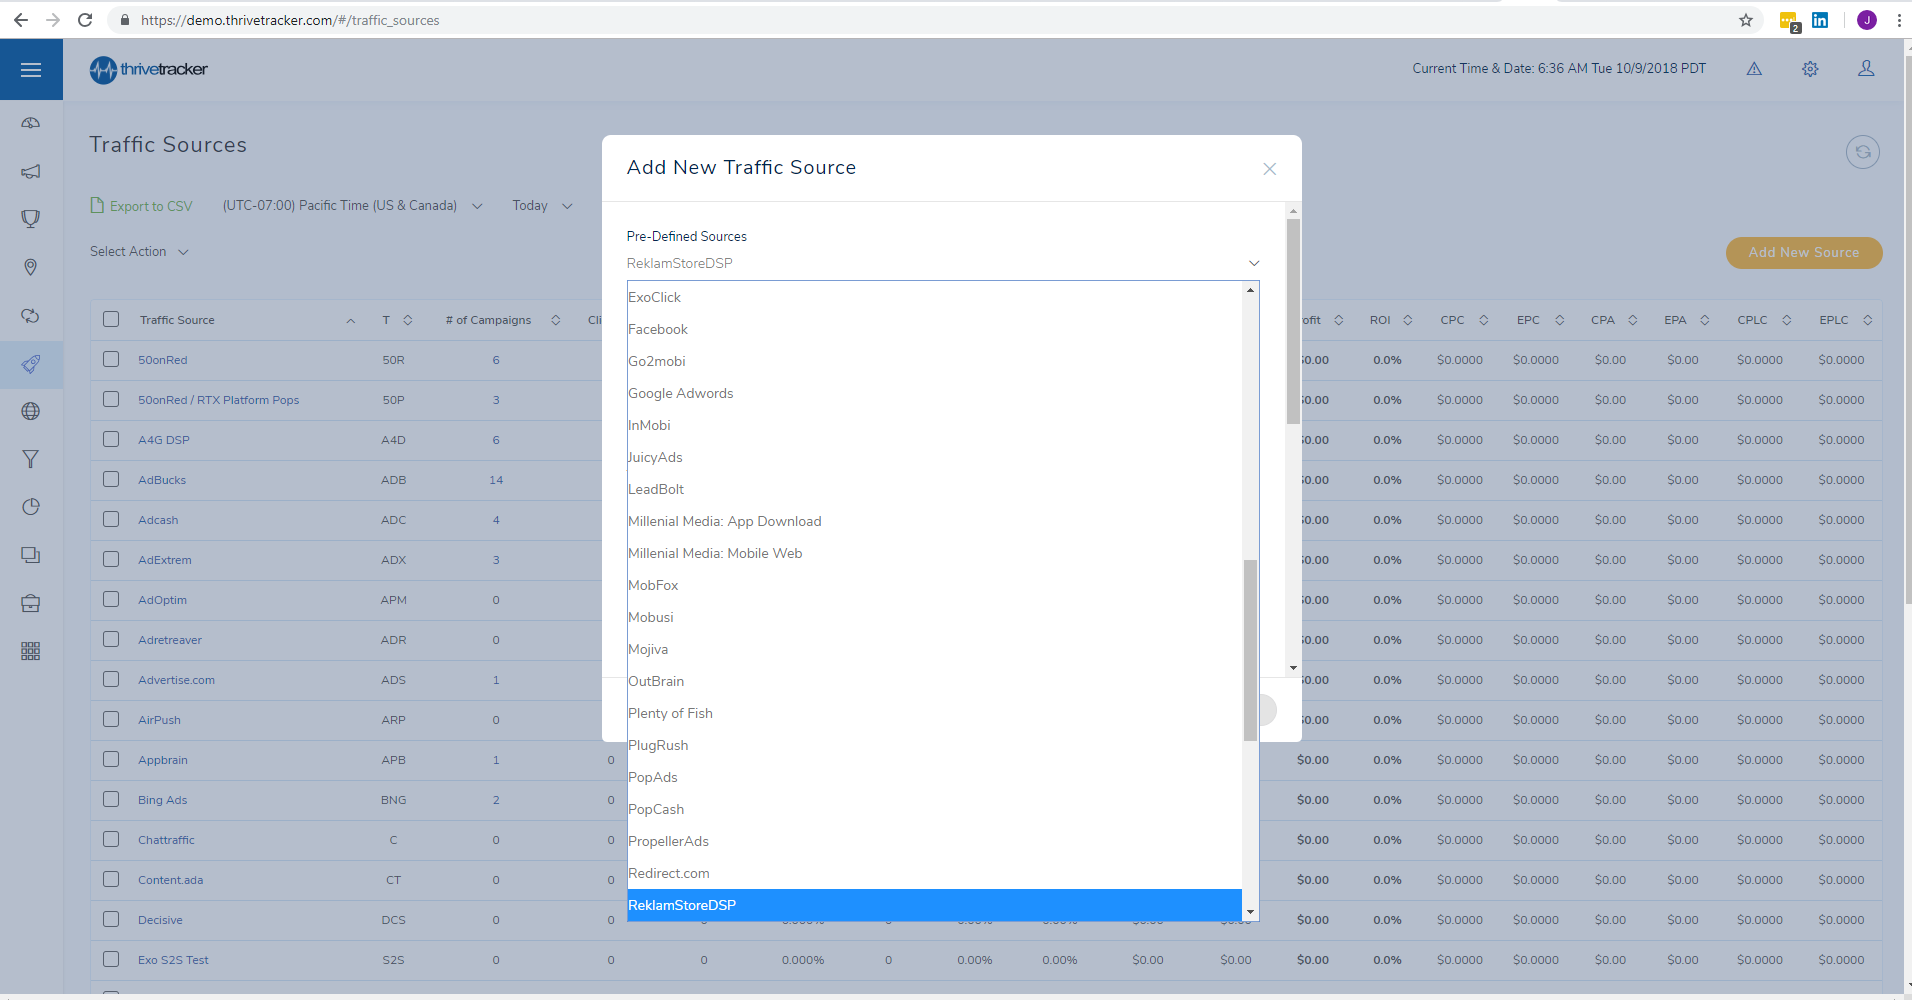Bookmark this page with star icon
Viewport: 1912px width, 1000px height.
1746,20
